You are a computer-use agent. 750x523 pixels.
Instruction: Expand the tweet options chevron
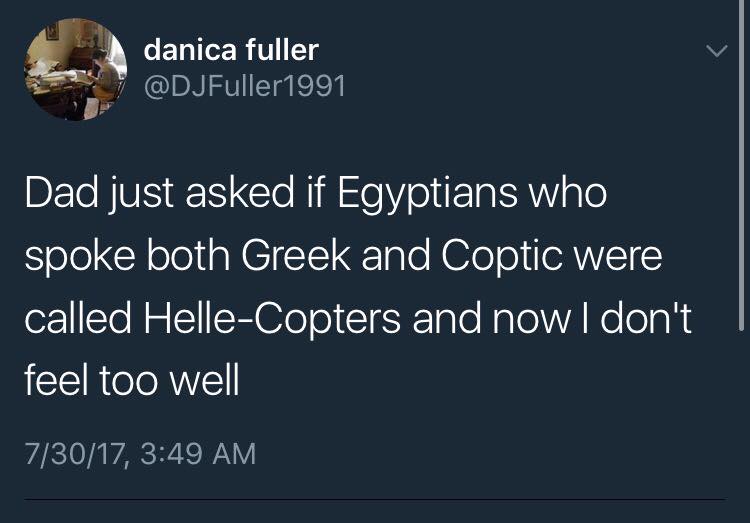coord(716,50)
